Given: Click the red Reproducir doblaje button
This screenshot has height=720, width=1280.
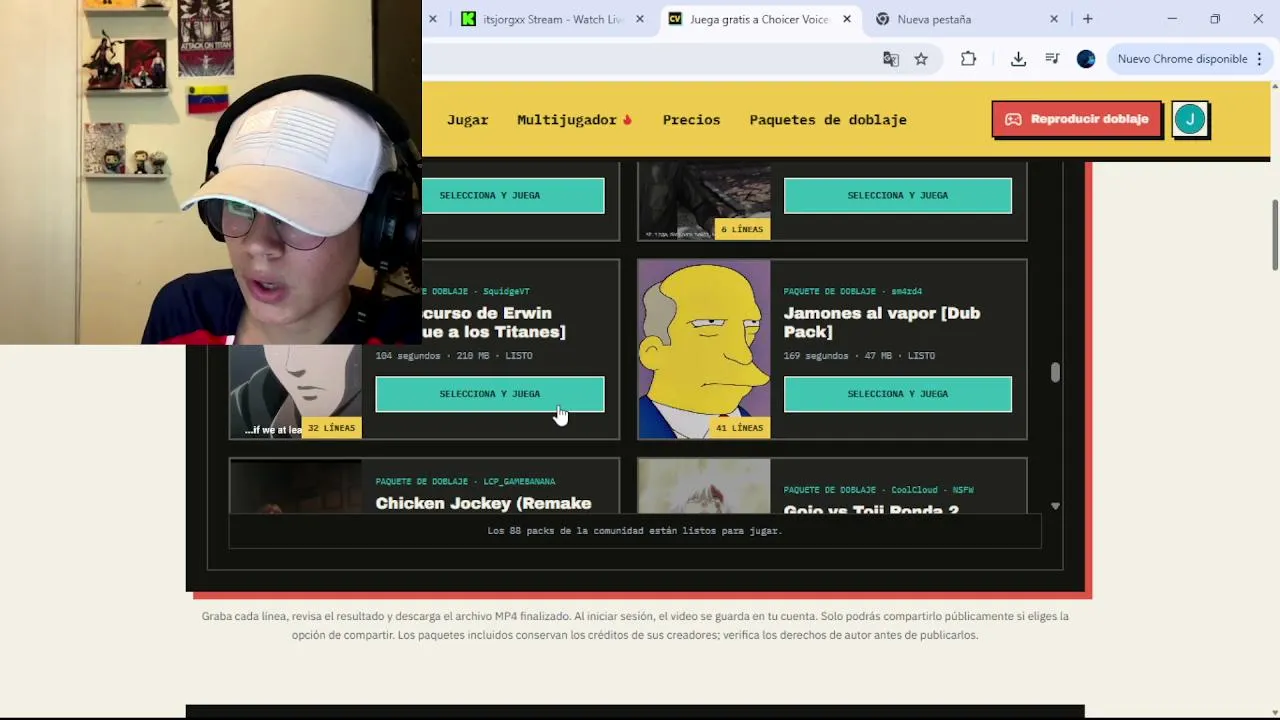Looking at the screenshot, I should pos(1077,119).
